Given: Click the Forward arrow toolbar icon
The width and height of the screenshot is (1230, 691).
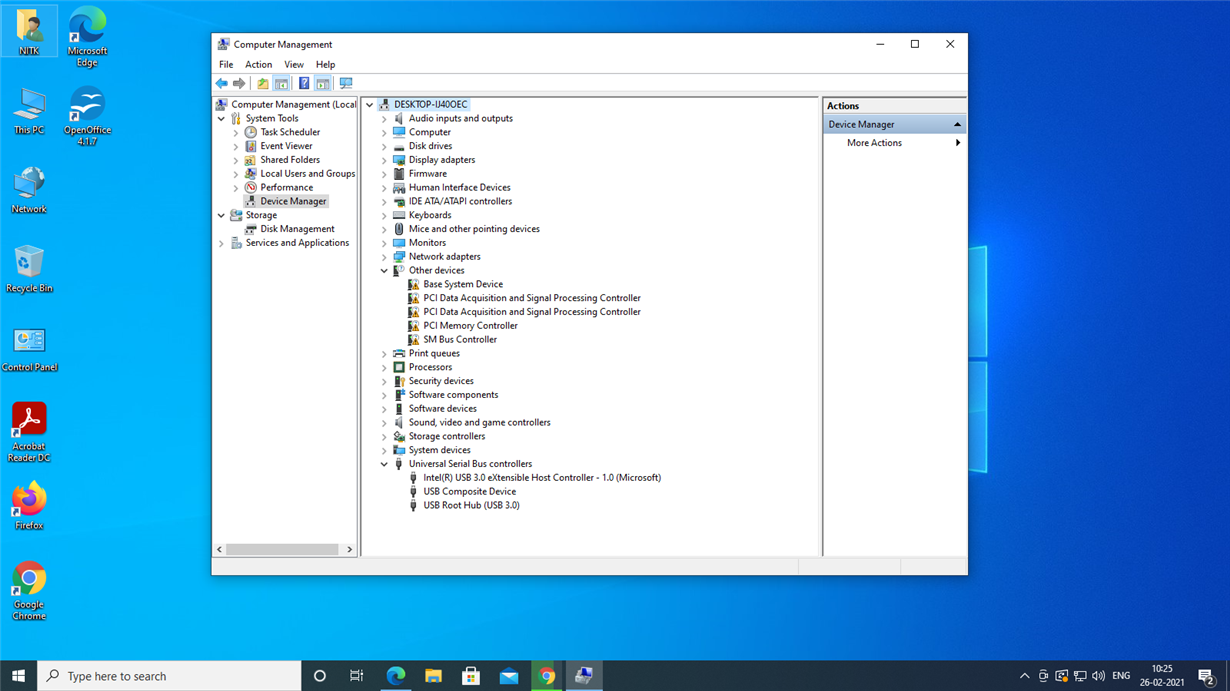Looking at the screenshot, I should click(239, 84).
